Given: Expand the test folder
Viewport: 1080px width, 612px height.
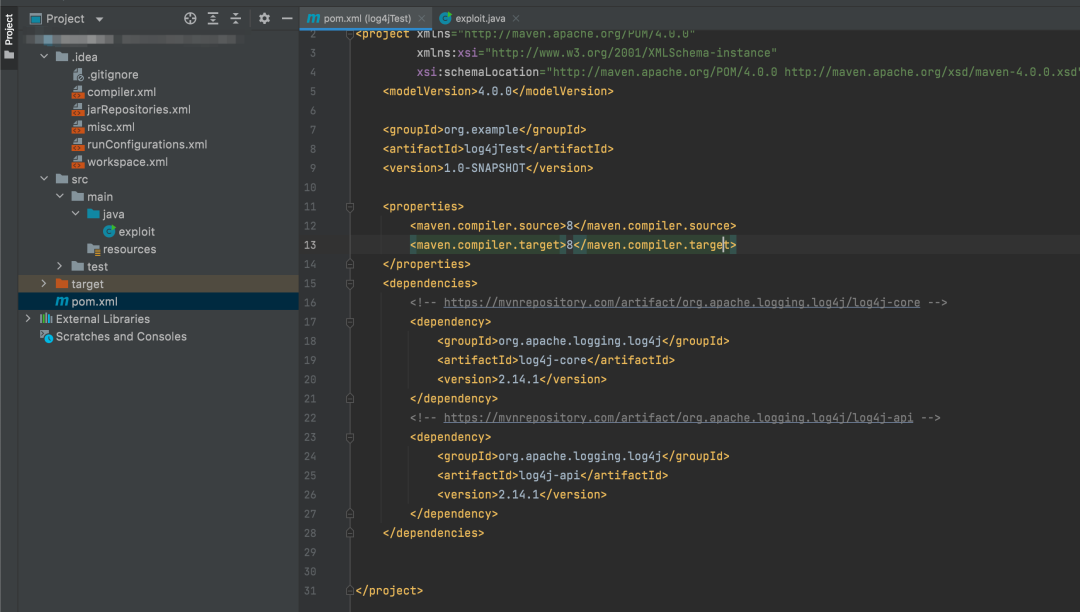Looking at the screenshot, I should pyautogui.click(x=60, y=266).
